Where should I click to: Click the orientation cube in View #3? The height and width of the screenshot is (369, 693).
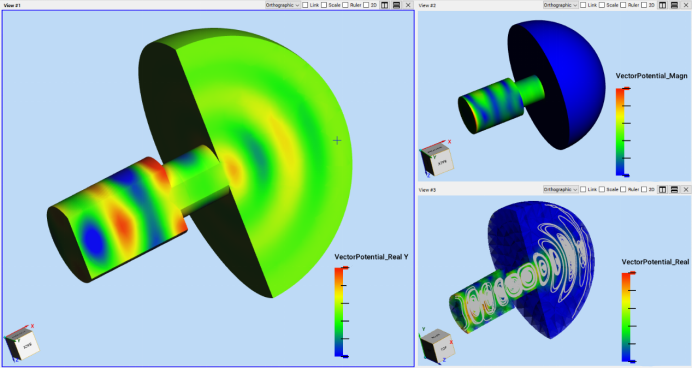(438, 346)
